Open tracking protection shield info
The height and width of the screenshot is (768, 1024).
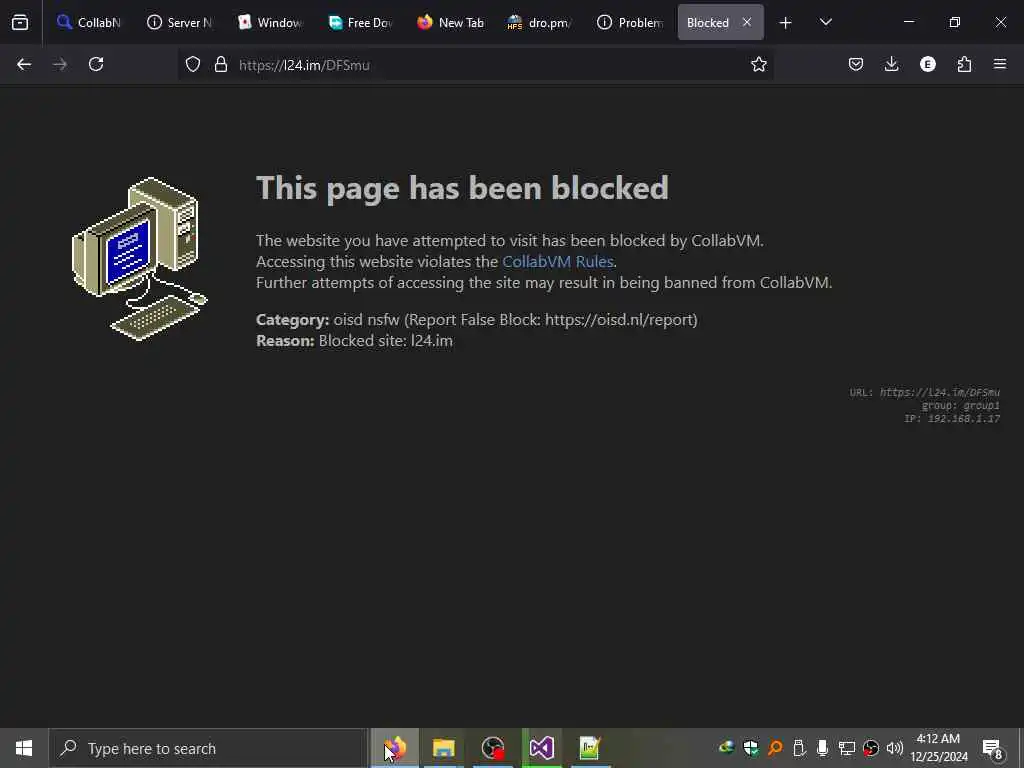pyautogui.click(x=193, y=64)
